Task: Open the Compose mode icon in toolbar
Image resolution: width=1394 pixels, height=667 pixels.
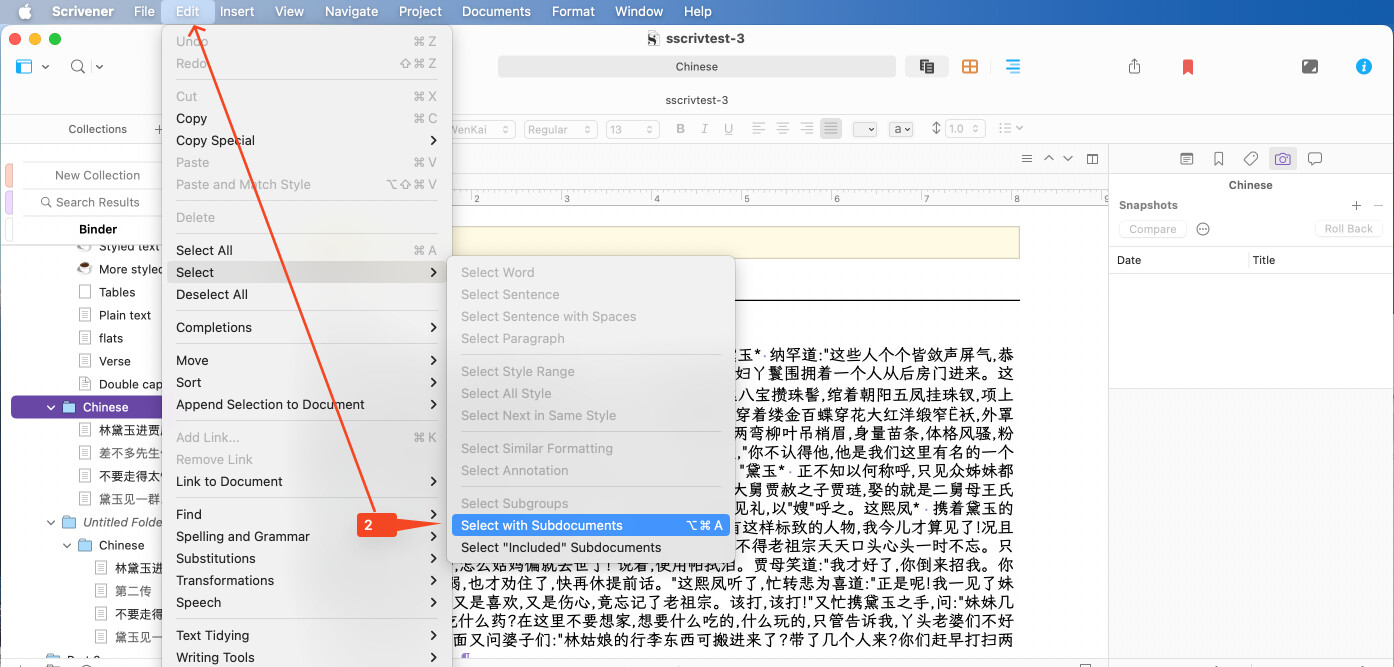Action: coord(1310,66)
